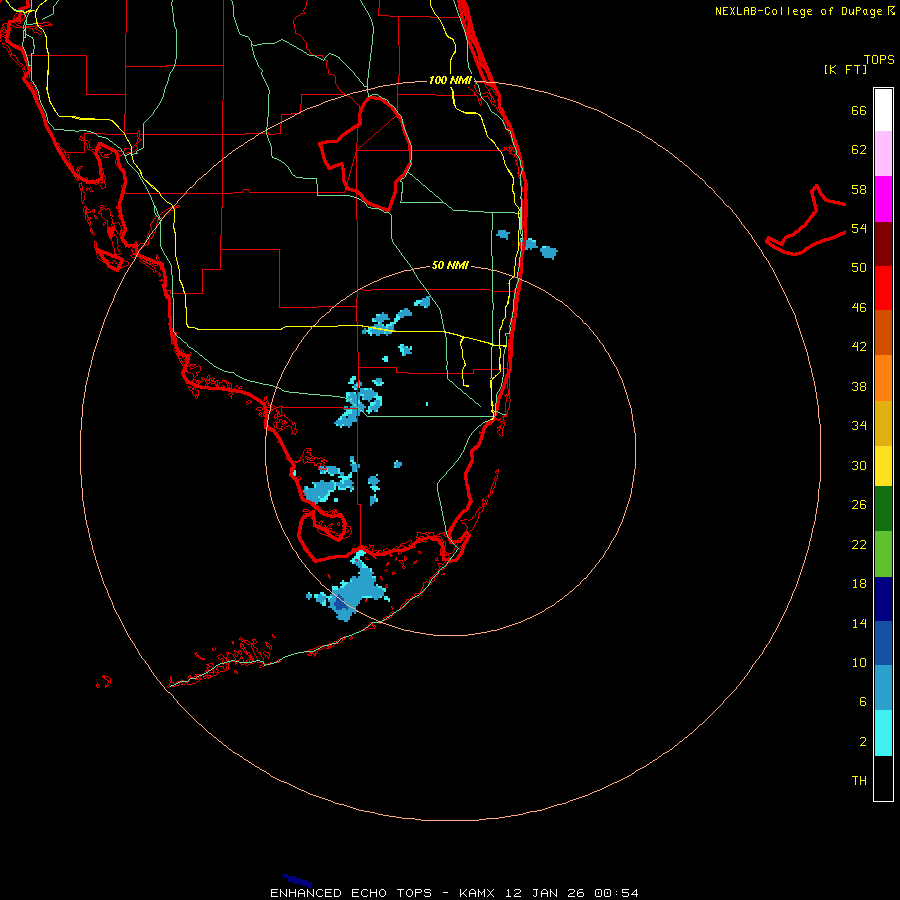
Task: Click the 50 NMI range ring label
Action: [x=450, y=265]
